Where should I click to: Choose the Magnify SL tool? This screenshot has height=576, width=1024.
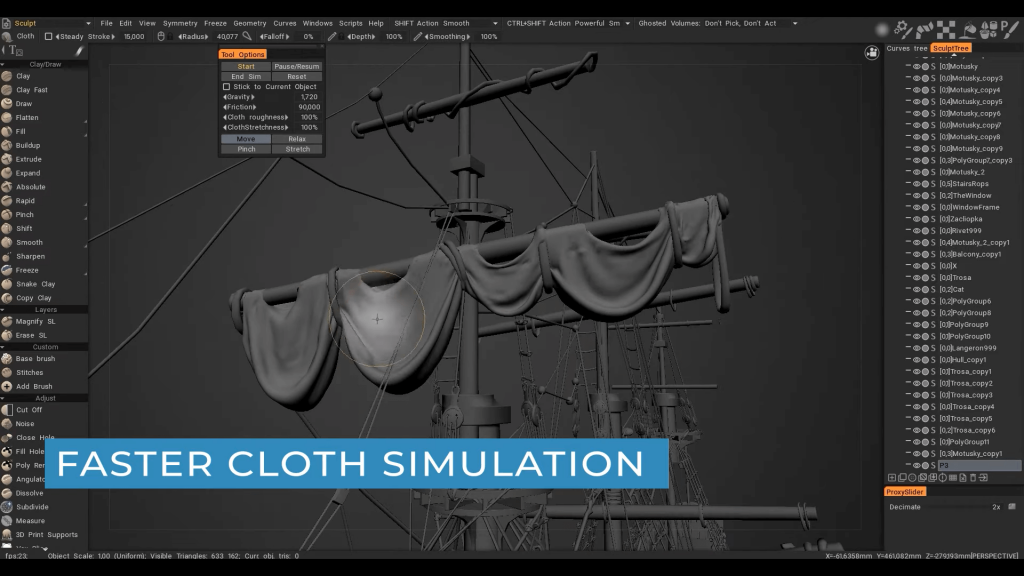point(35,321)
